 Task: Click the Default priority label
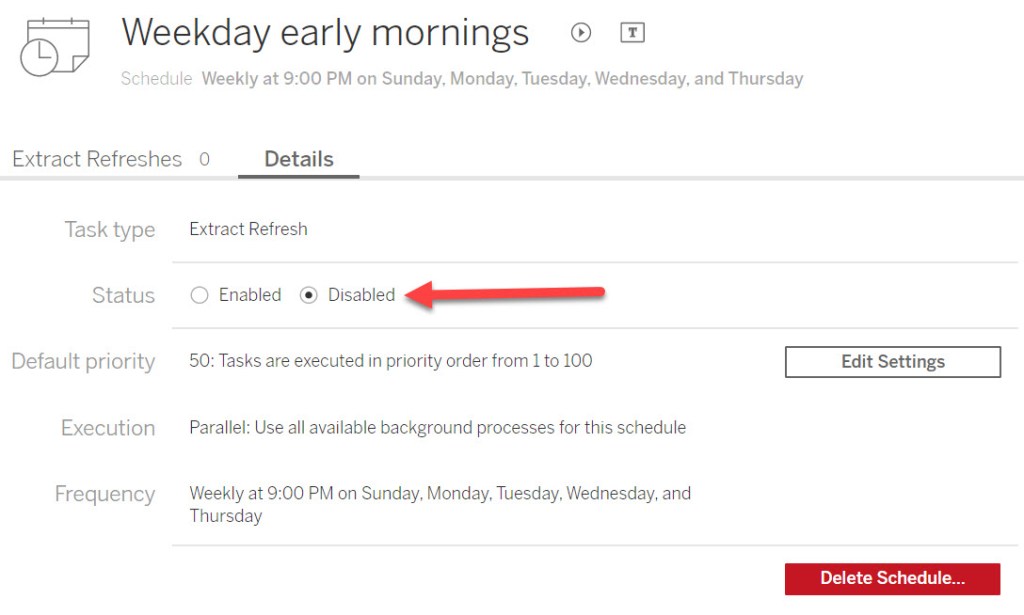(x=83, y=361)
